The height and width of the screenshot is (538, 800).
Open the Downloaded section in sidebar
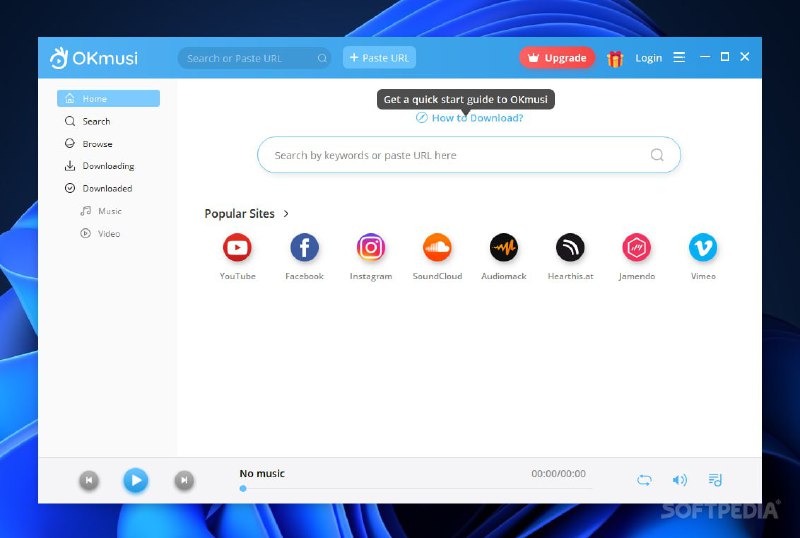(108, 188)
